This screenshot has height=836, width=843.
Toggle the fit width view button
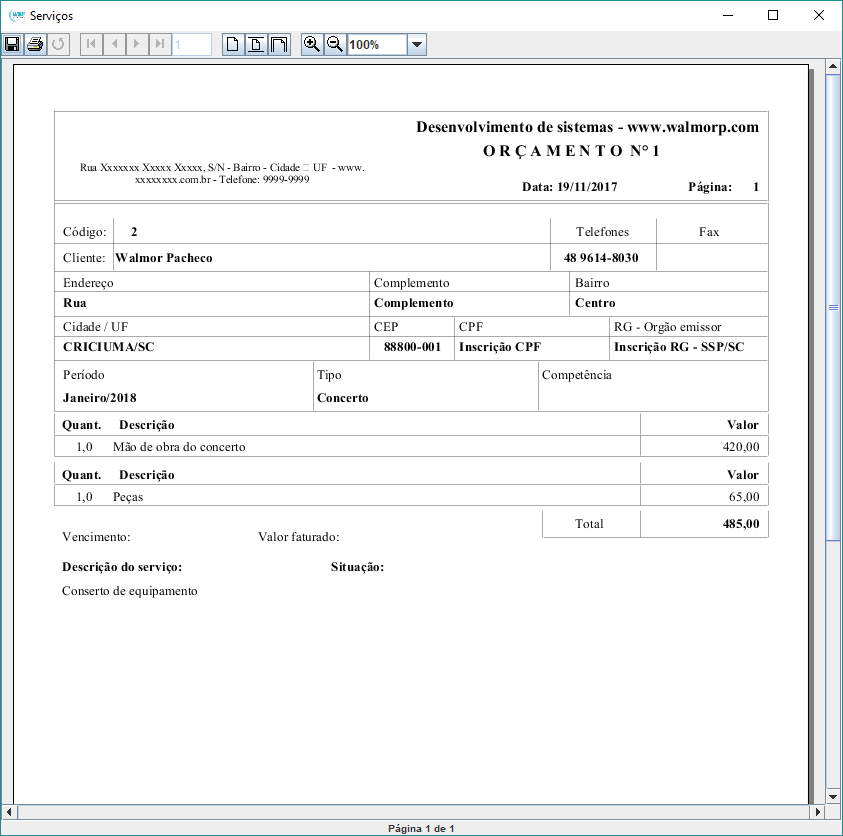point(279,44)
